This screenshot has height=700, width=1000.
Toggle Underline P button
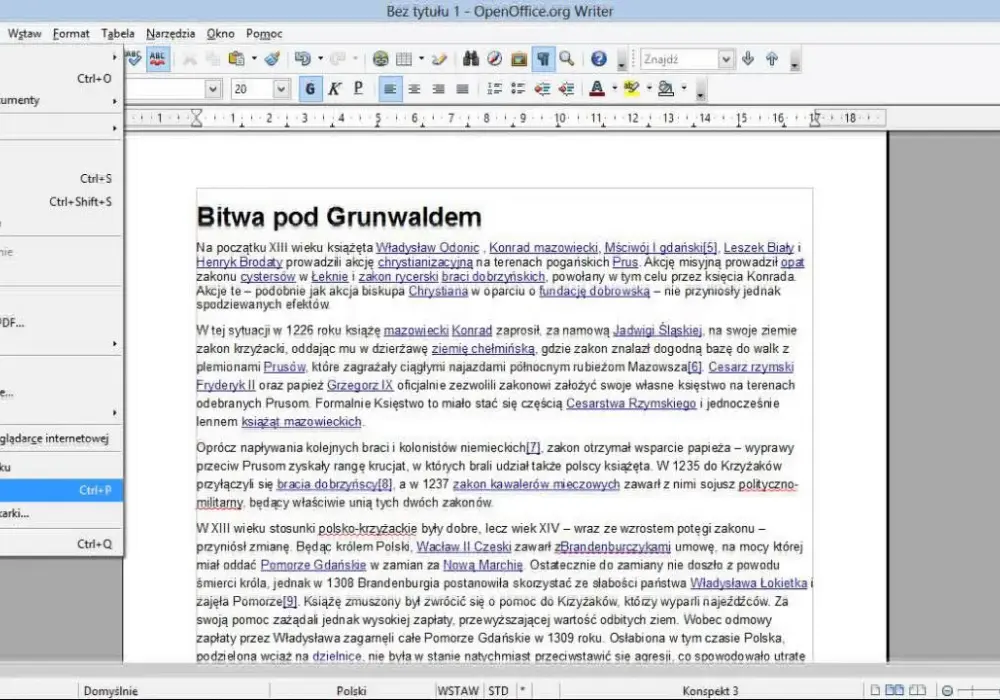tap(358, 89)
